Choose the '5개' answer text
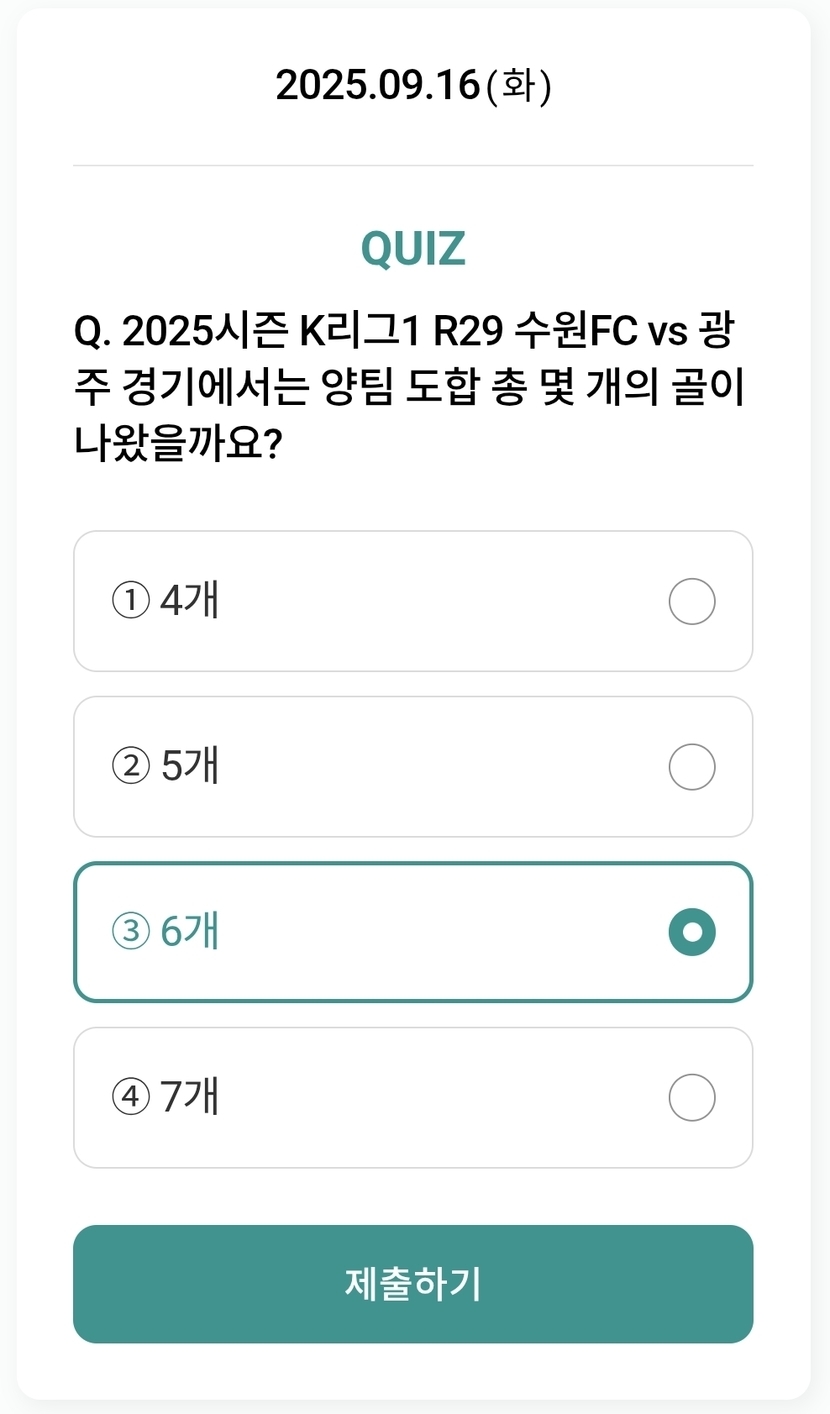 tap(189, 766)
